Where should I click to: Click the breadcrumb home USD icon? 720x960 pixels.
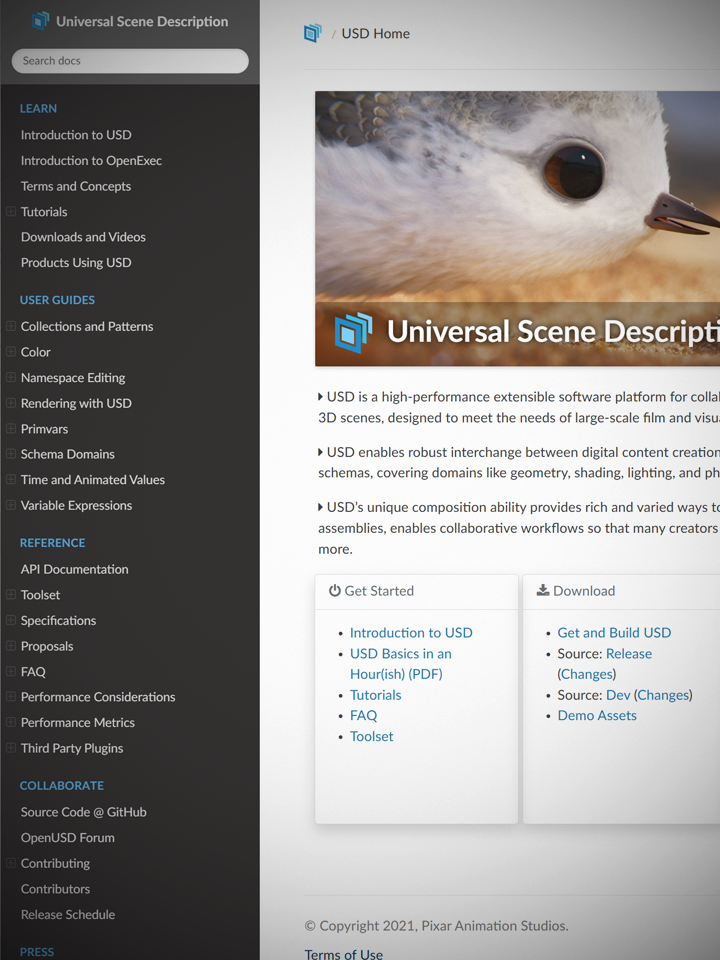313,33
